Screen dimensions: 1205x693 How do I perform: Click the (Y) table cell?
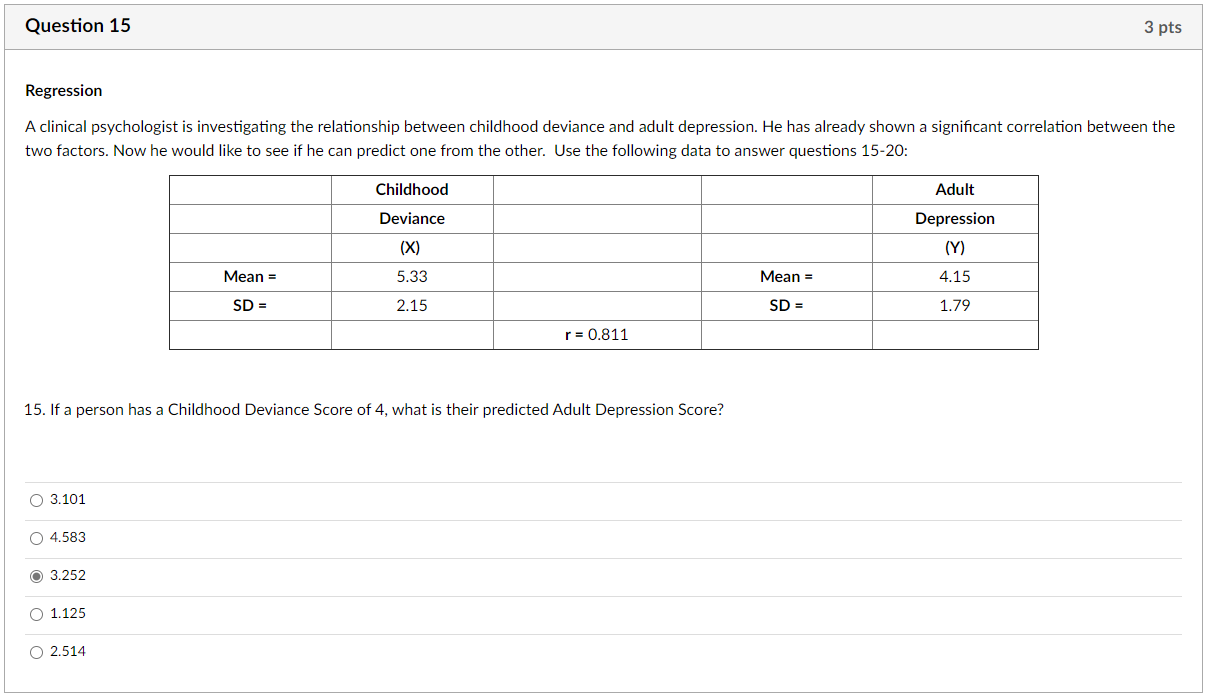point(955,248)
